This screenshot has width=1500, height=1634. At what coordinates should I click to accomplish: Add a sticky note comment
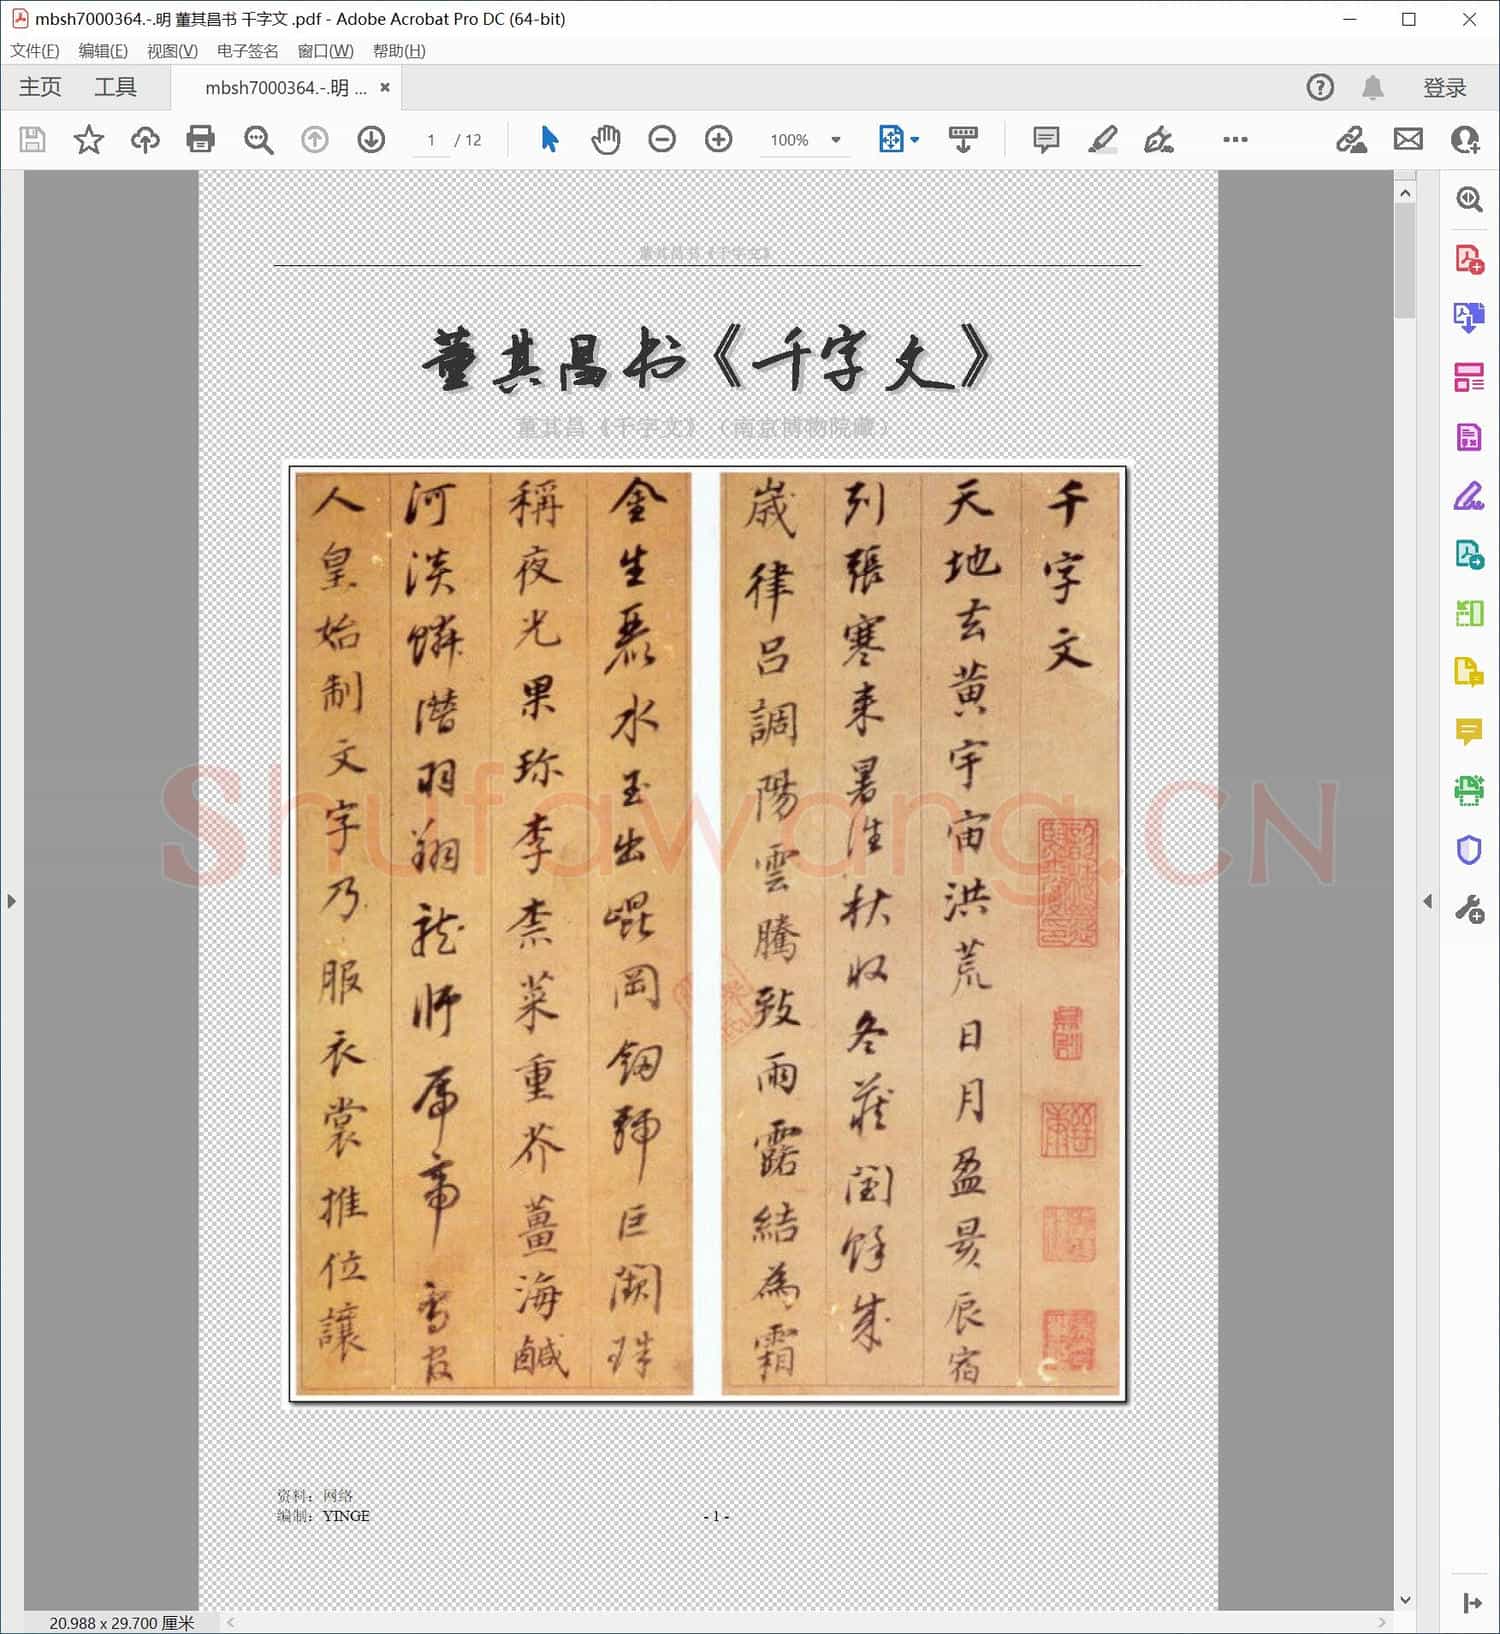[x=1046, y=139]
